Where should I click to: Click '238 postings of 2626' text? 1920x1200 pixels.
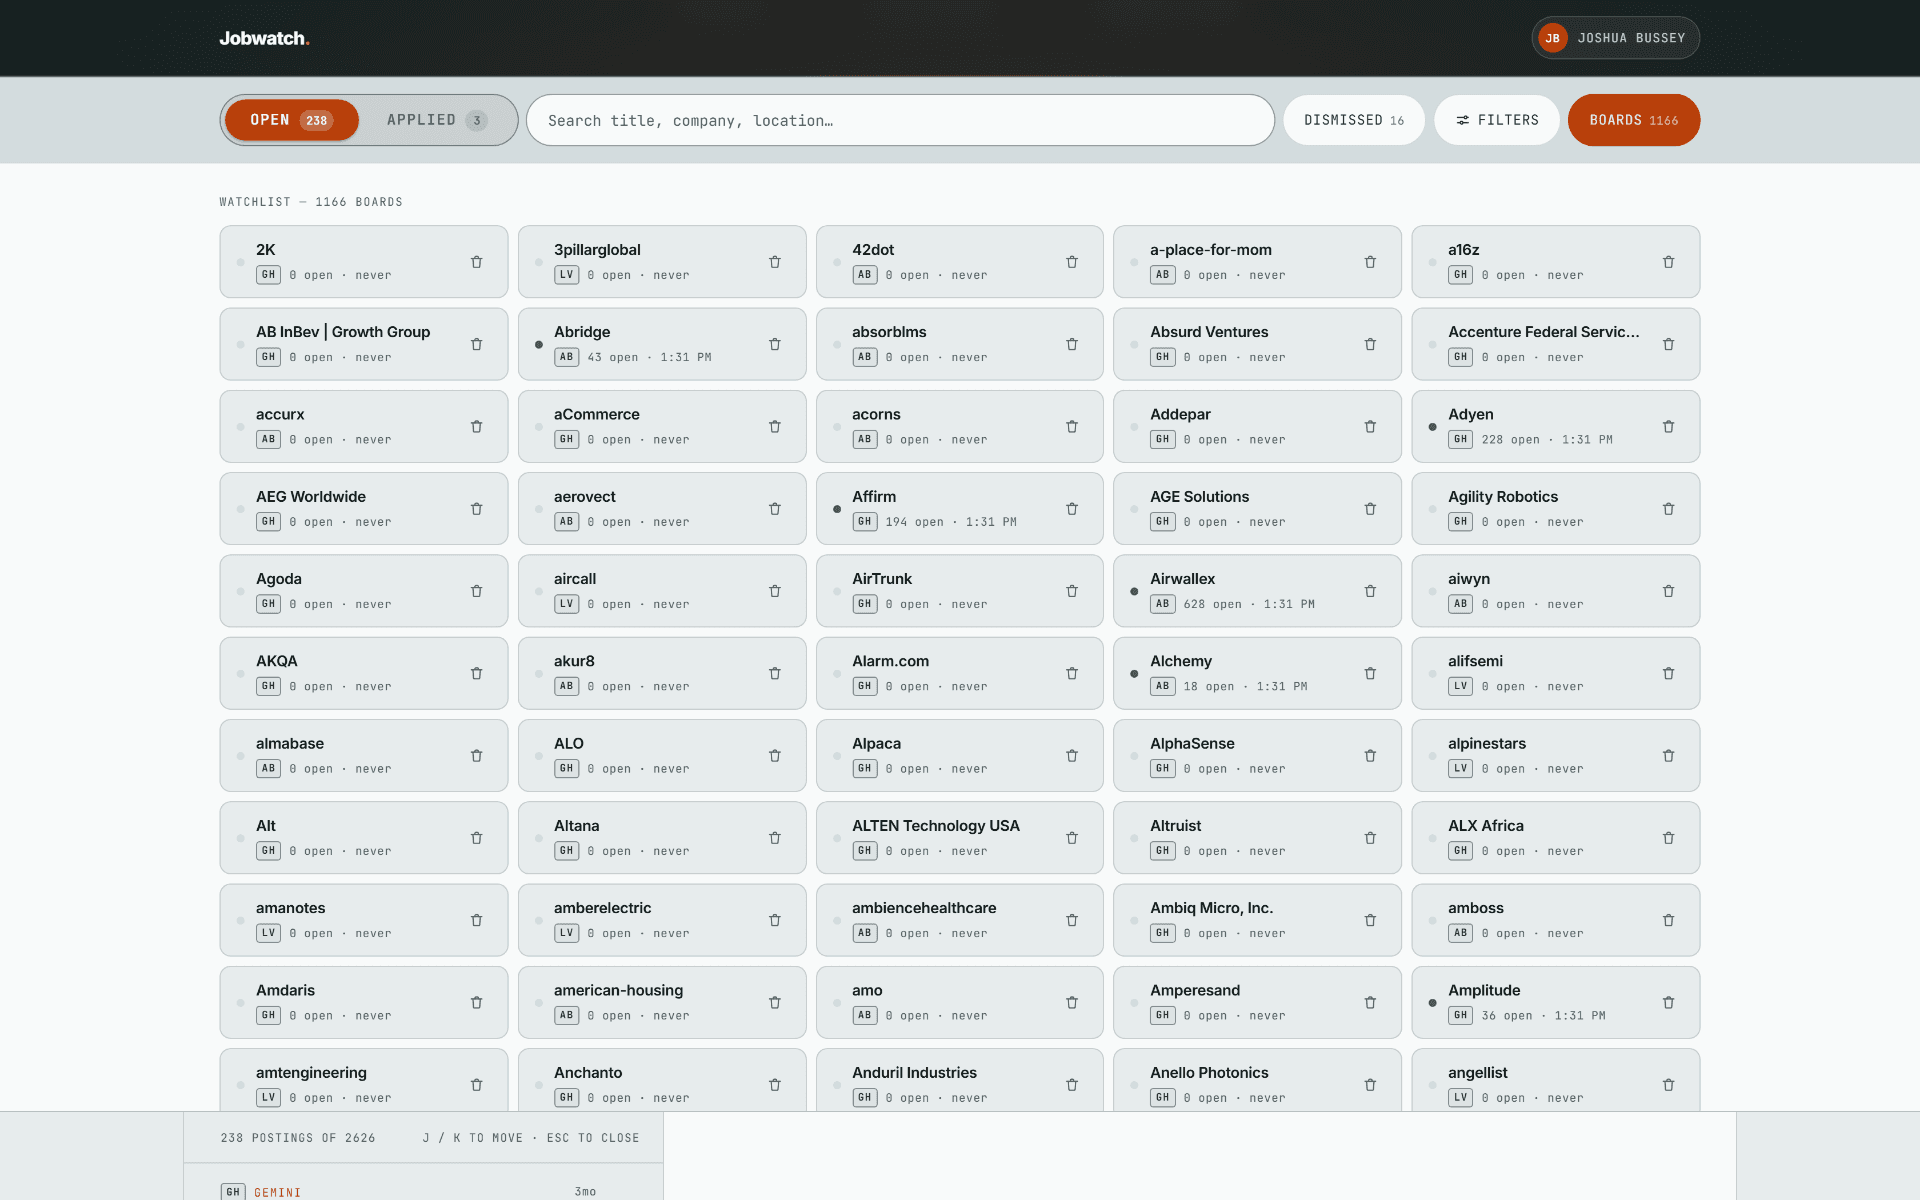click(x=298, y=1138)
